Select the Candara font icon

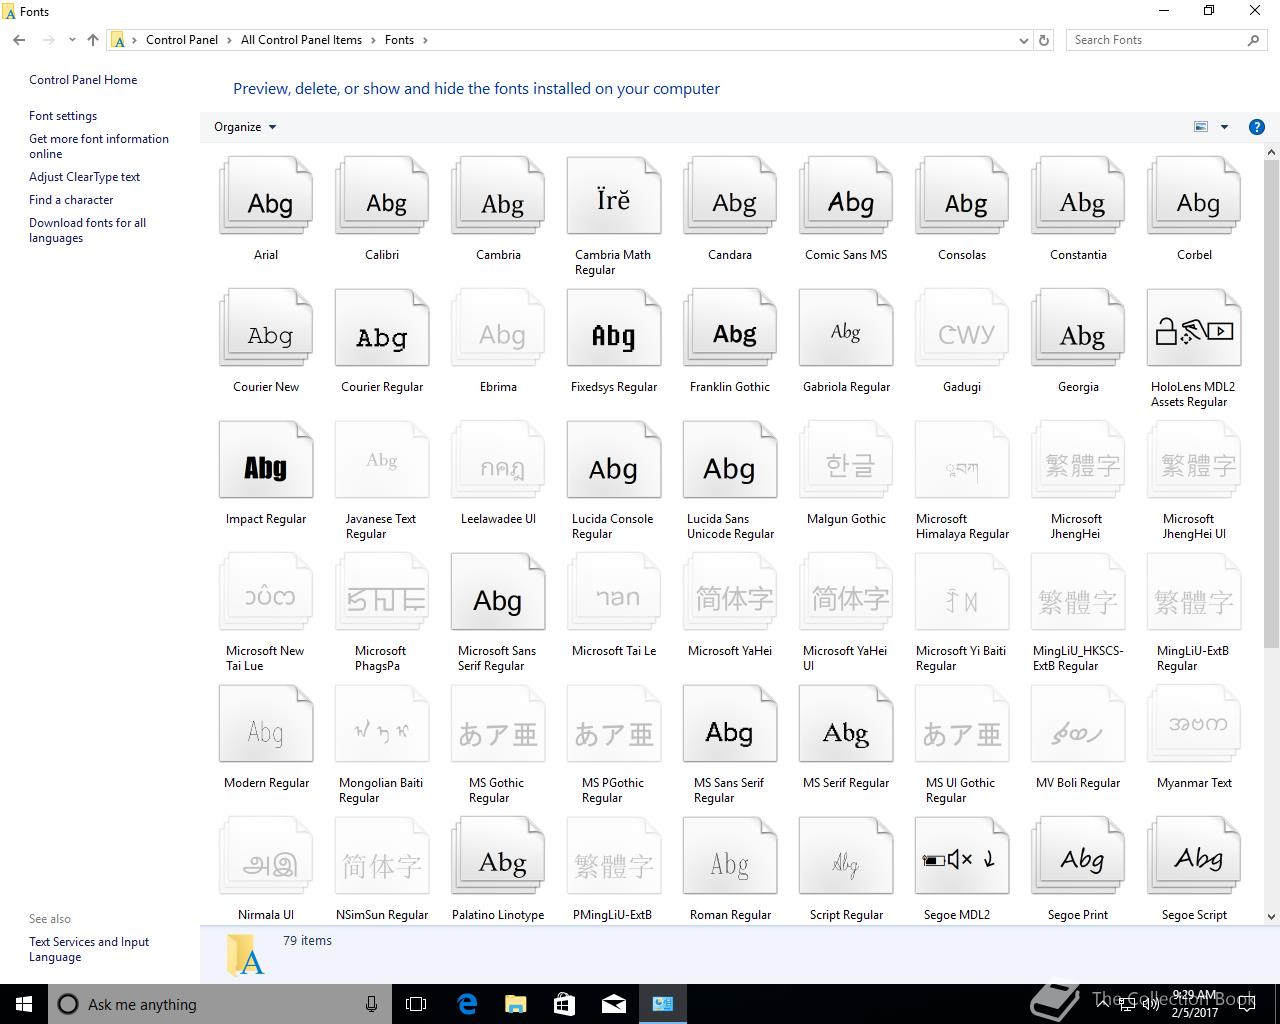pos(730,196)
